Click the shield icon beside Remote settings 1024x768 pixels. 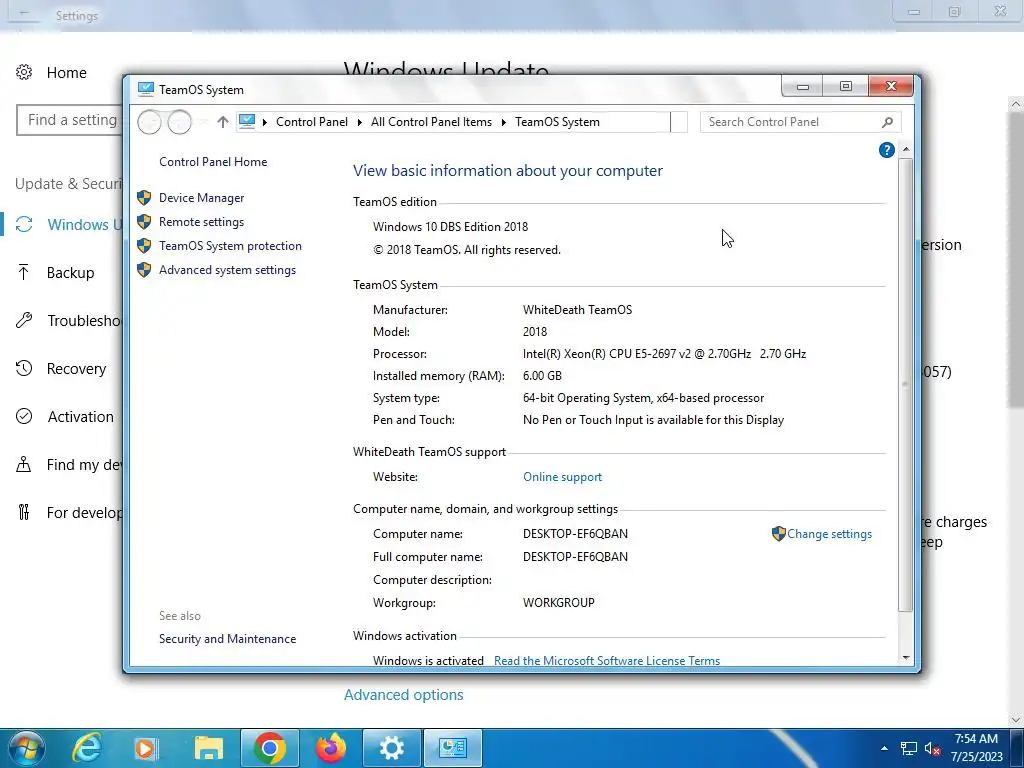tap(144, 222)
